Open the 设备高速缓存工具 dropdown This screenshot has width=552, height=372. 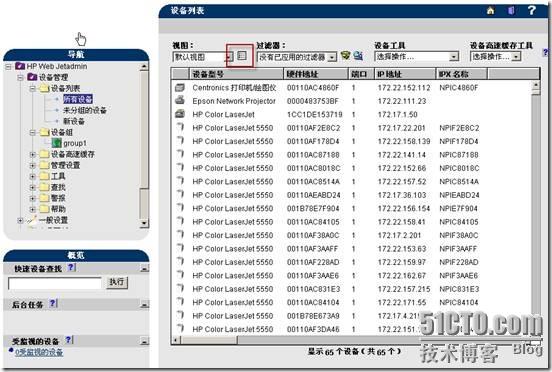[516, 57]
